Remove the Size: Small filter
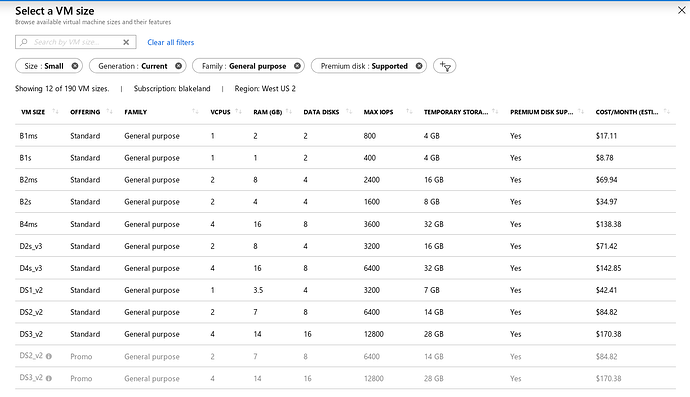The height and width of the screenshot is (397, 690). click(75, 66)
